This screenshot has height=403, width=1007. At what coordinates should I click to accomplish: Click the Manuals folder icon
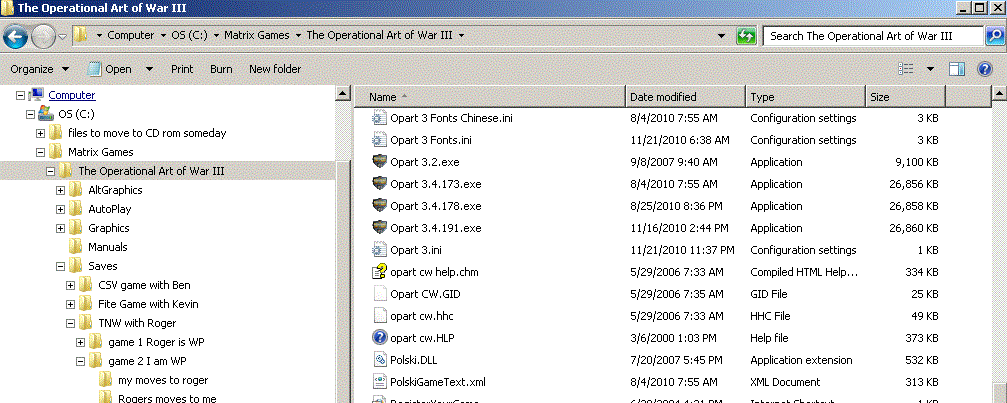[x=76, y=247]
